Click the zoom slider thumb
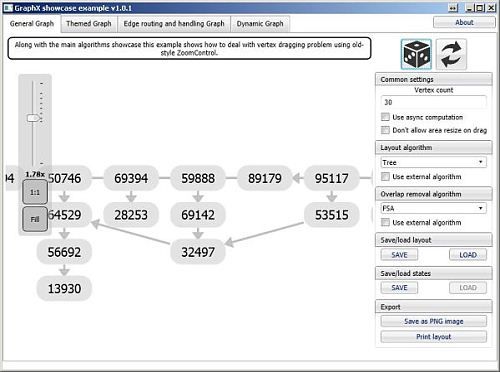The image size is (500, 372). click(x=33, y=118)
